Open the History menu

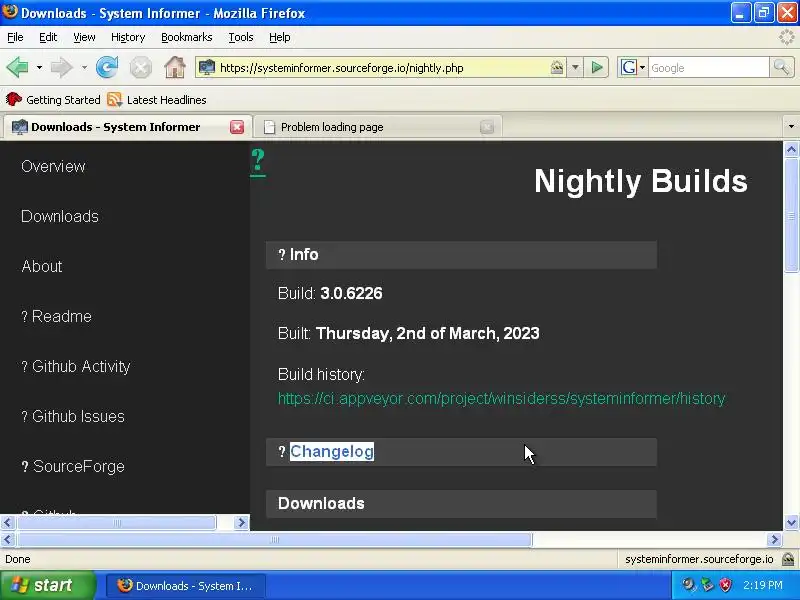point(128,37)
